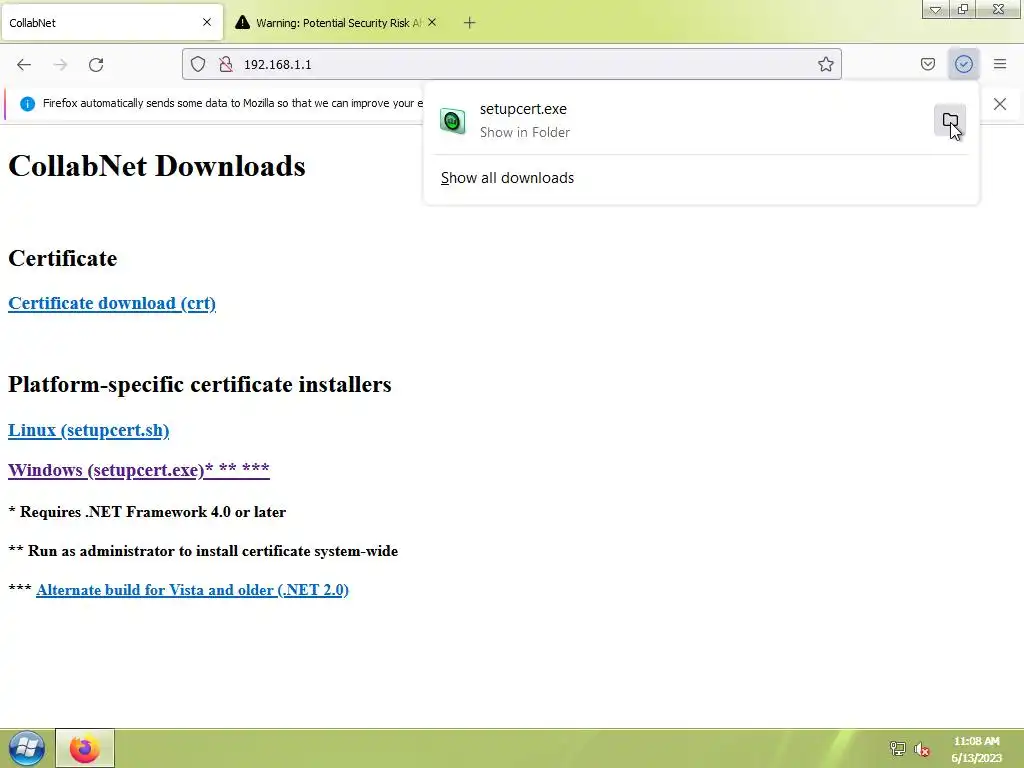The width and height of the screenshot is (1024, 768).
Task: Click the Show in Folder text
Action: 524,132
